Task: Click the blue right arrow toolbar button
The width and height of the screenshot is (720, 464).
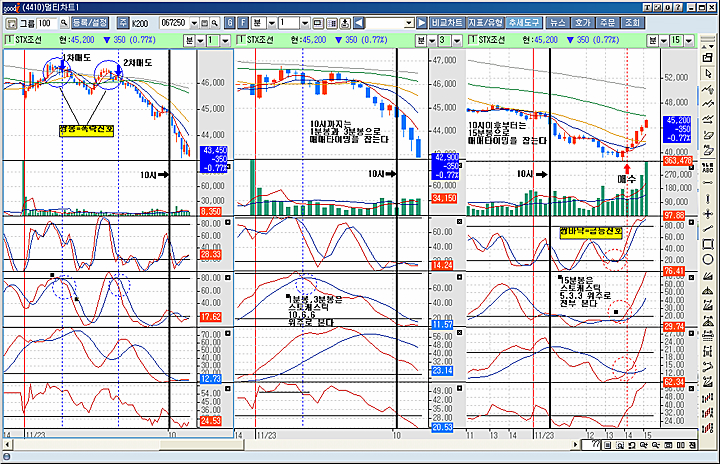Action: (x=422, y=23)
